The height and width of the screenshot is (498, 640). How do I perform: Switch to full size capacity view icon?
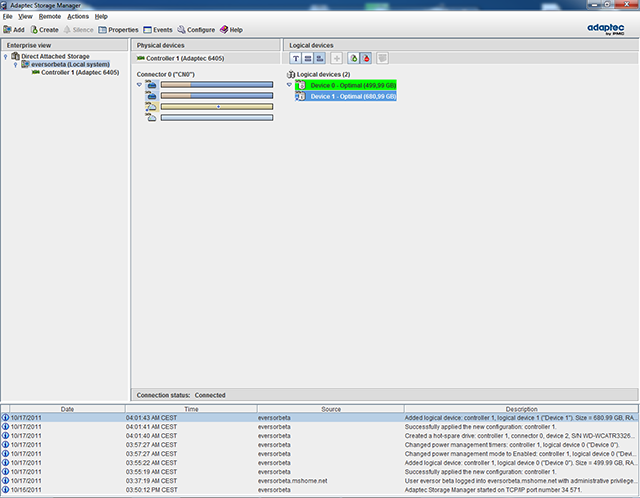coord(308,58)
